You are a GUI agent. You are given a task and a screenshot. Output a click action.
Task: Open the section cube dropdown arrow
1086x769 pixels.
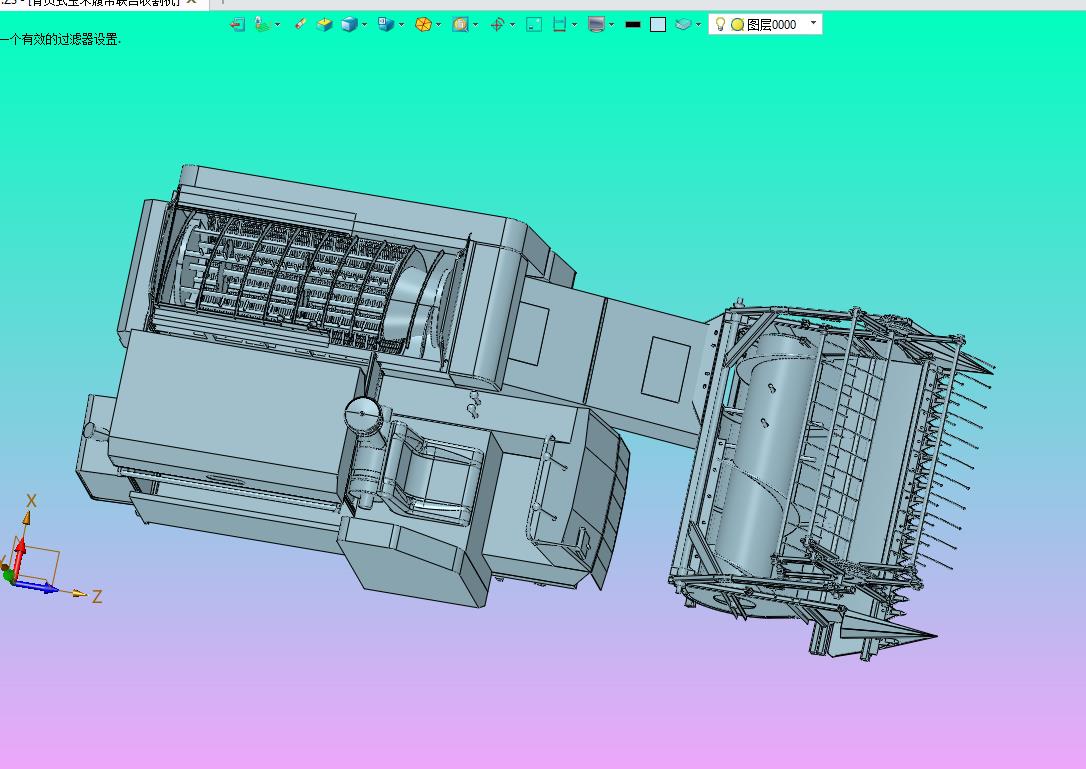[x=402, y=25]
